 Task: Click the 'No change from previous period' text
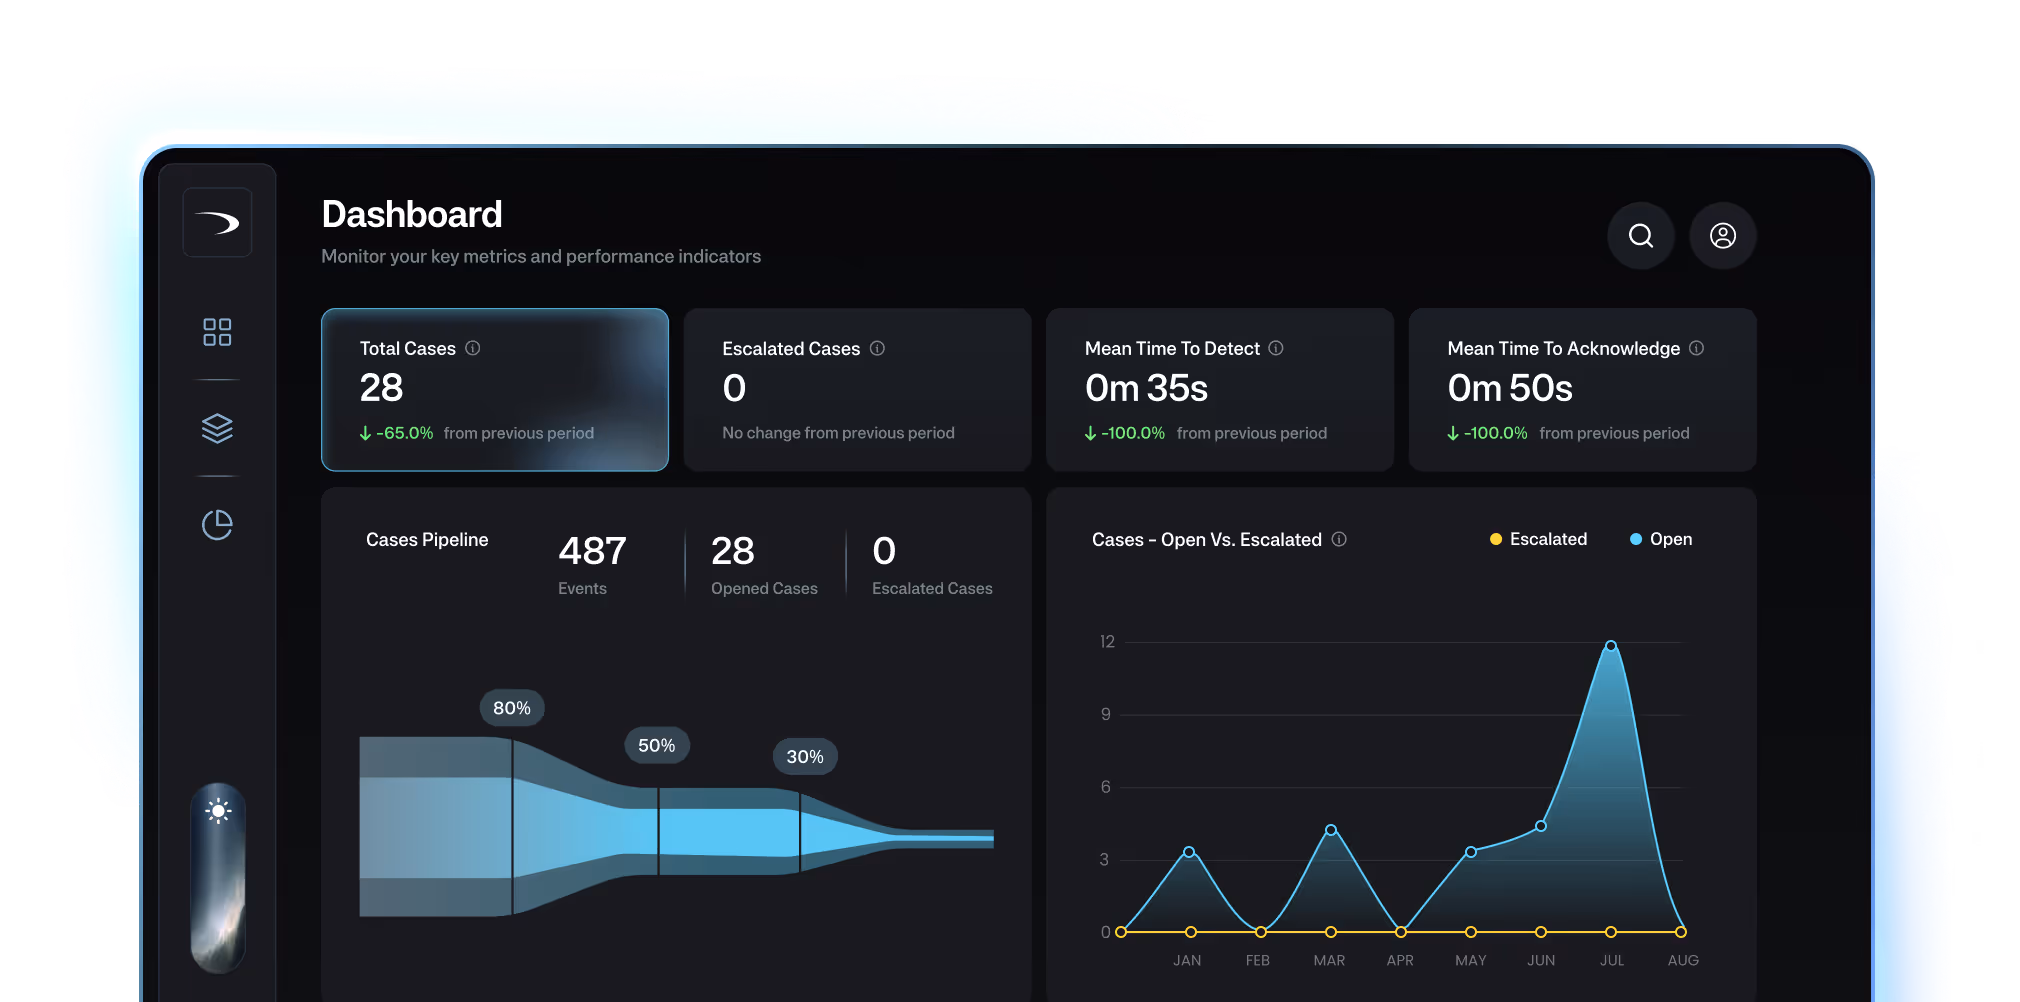838,433
